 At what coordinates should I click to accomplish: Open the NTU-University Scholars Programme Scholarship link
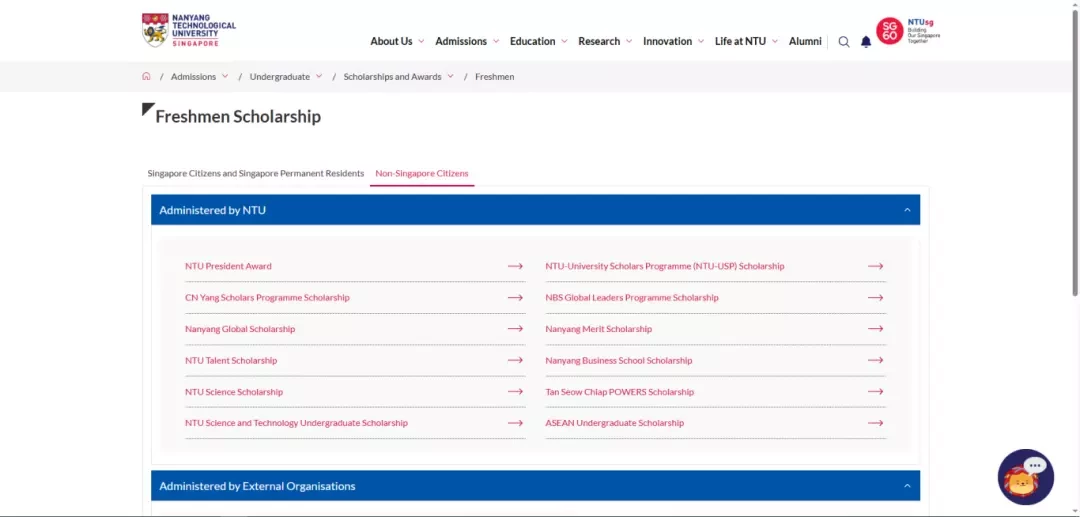click(665, 266)
